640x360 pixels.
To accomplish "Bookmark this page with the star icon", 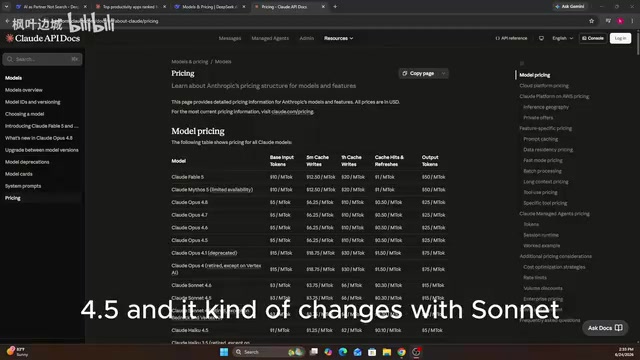I will (591, 21).
